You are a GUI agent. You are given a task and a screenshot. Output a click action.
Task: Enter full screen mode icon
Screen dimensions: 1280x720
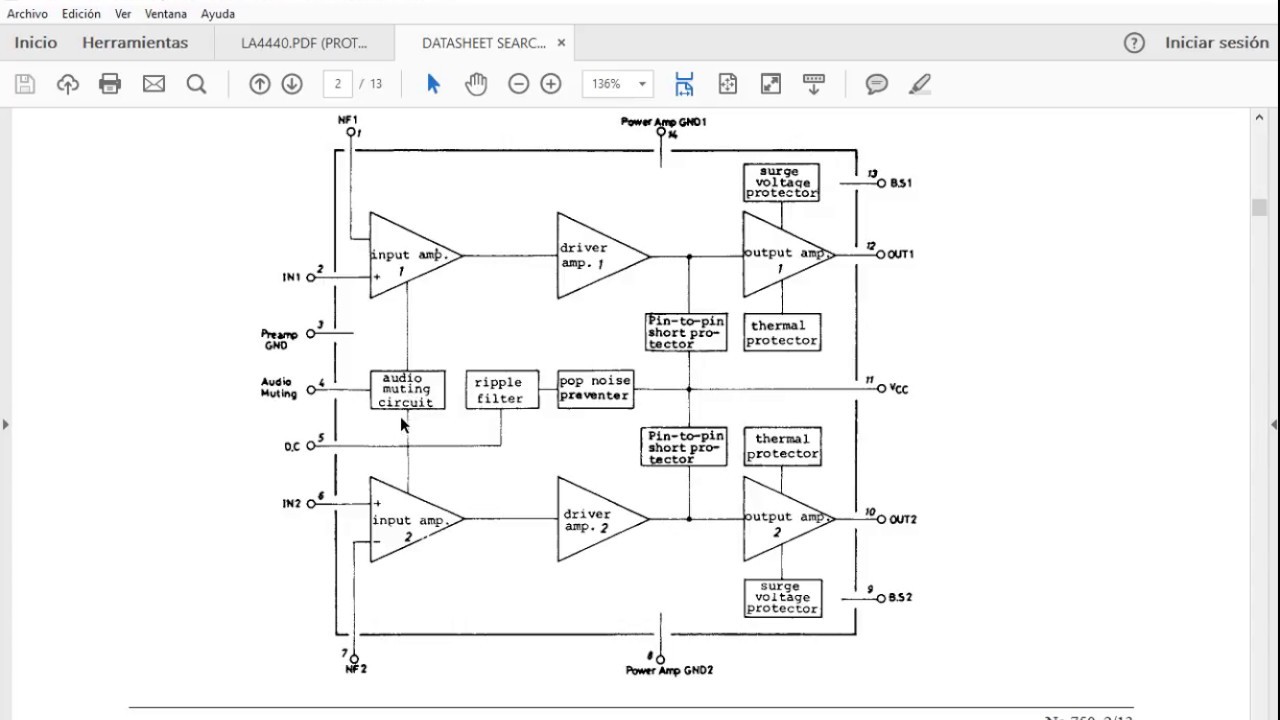click(771, 84)
